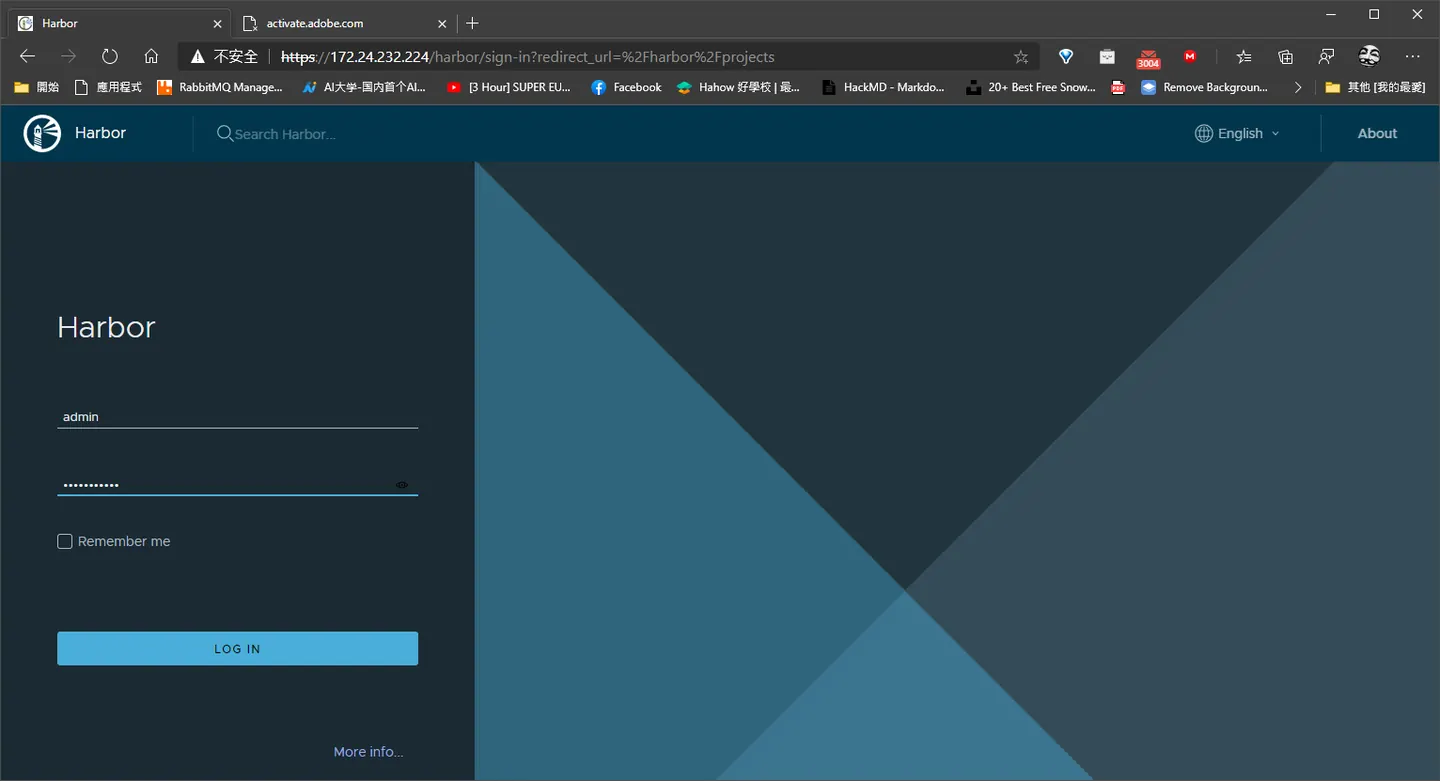Open the More info... link
Image resolution: width=1440 pixels, height=781 pixels.
[368, 752]
